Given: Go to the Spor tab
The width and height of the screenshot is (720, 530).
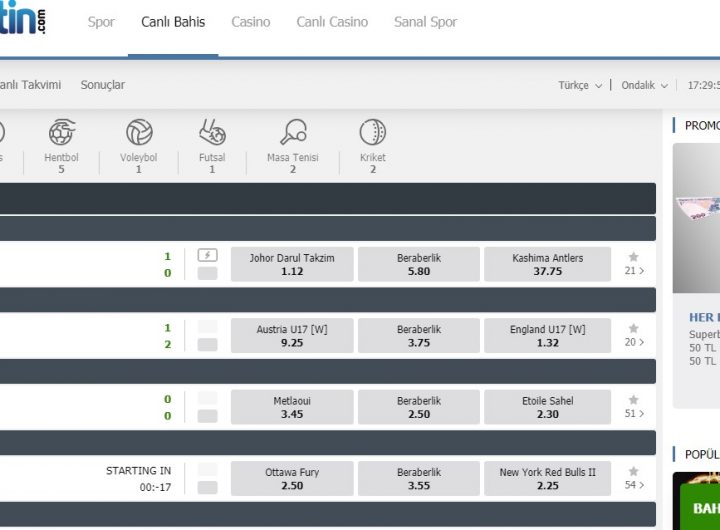Looking at the screenshot, I should pos(101,22).
